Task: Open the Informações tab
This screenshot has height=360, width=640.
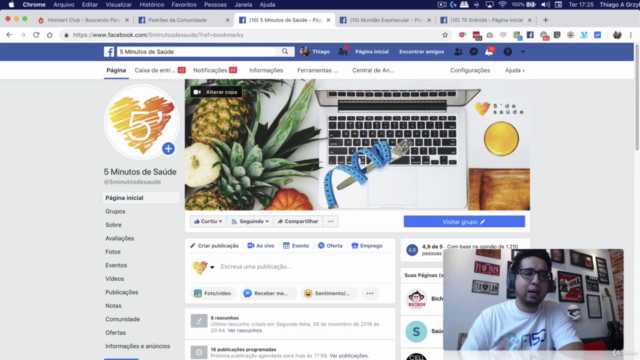Action: coord(266,70)
